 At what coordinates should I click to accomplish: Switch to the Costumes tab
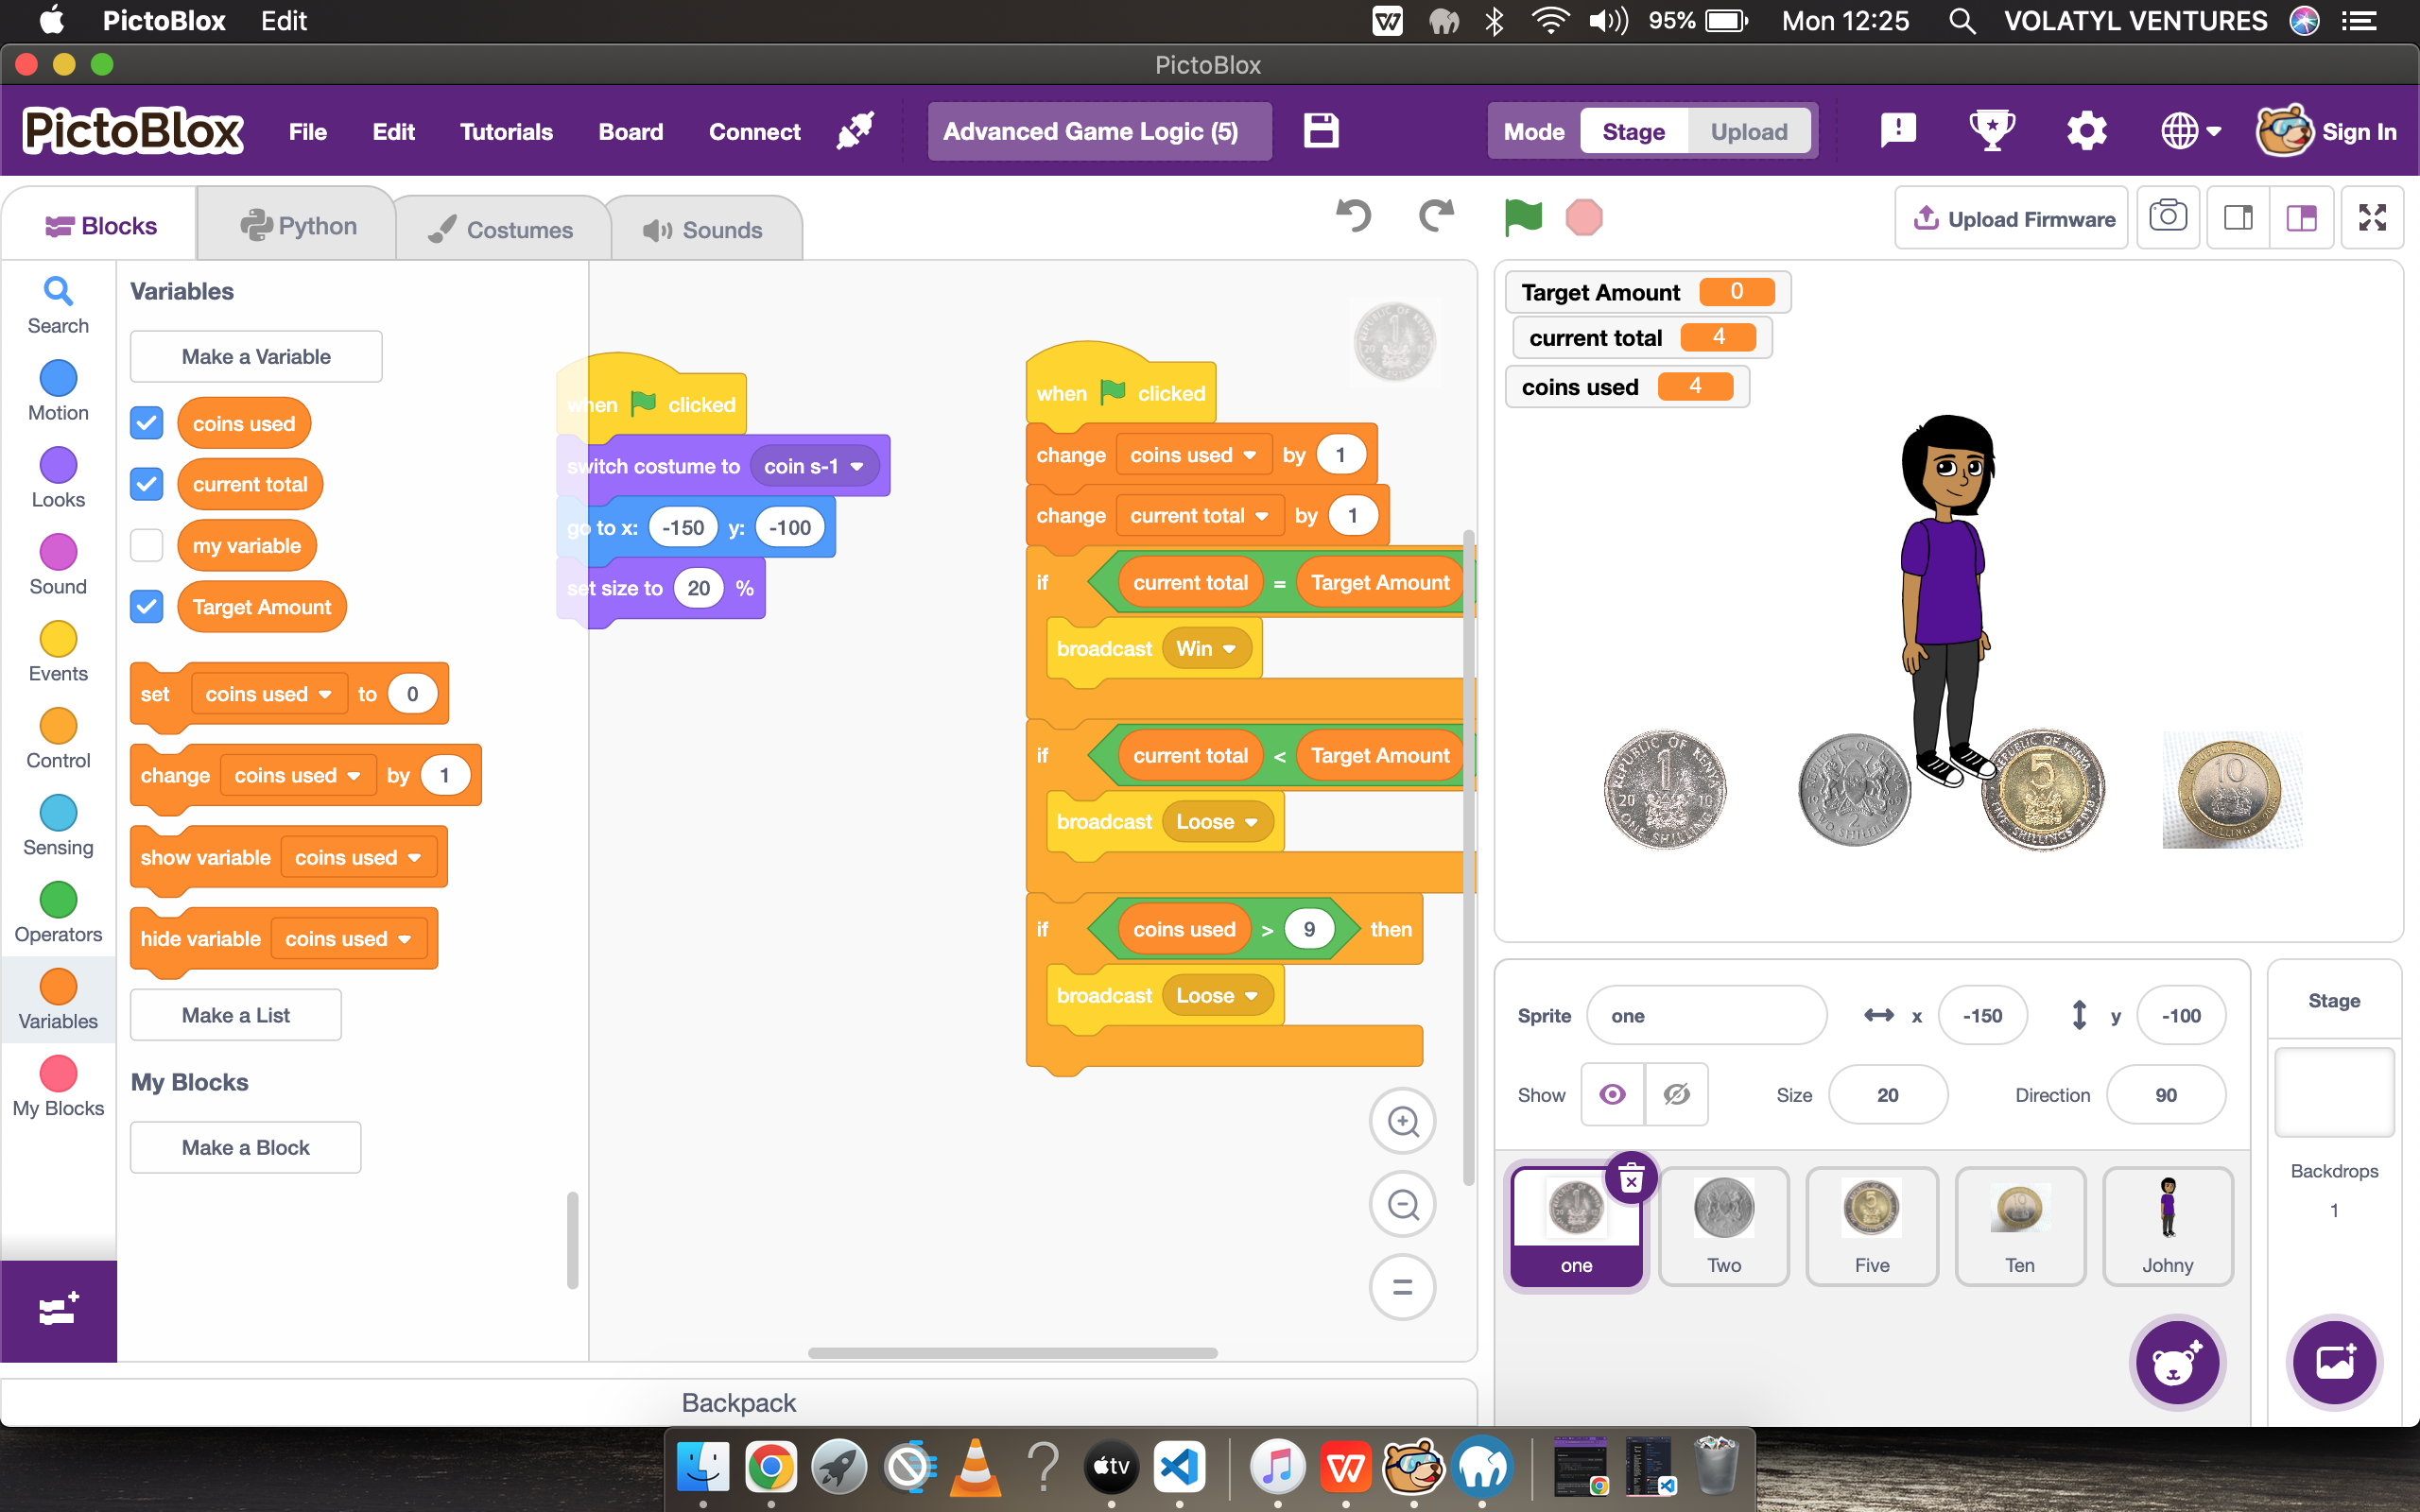tap(501, 229)
